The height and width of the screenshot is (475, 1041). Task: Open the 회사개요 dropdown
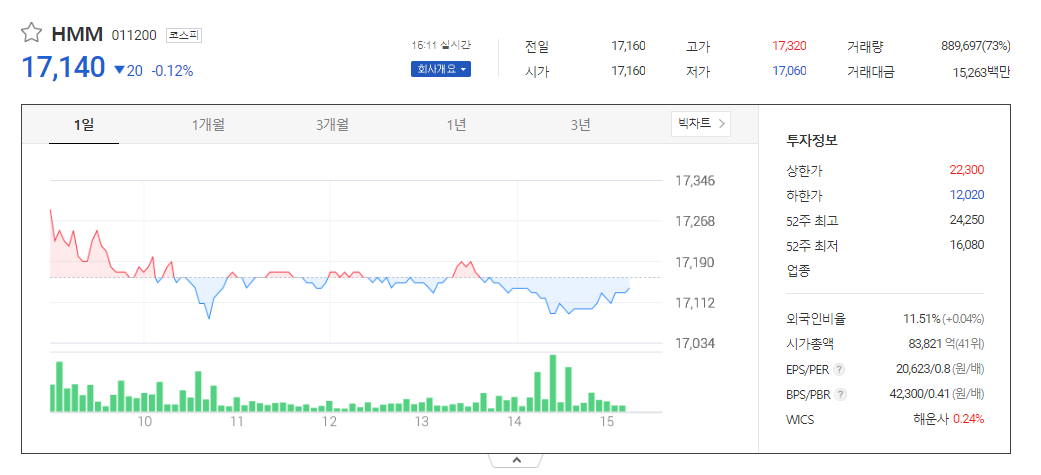pos(441,69)
